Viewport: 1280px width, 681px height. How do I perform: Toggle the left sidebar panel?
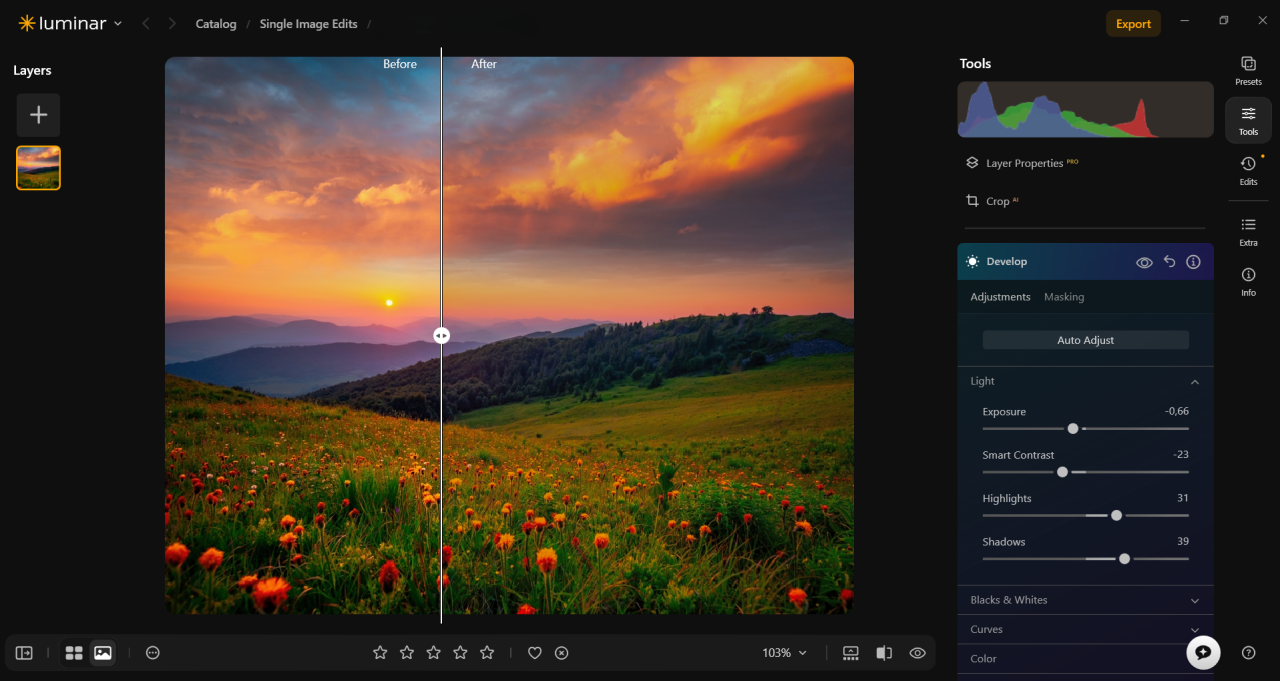coord(24,653)
